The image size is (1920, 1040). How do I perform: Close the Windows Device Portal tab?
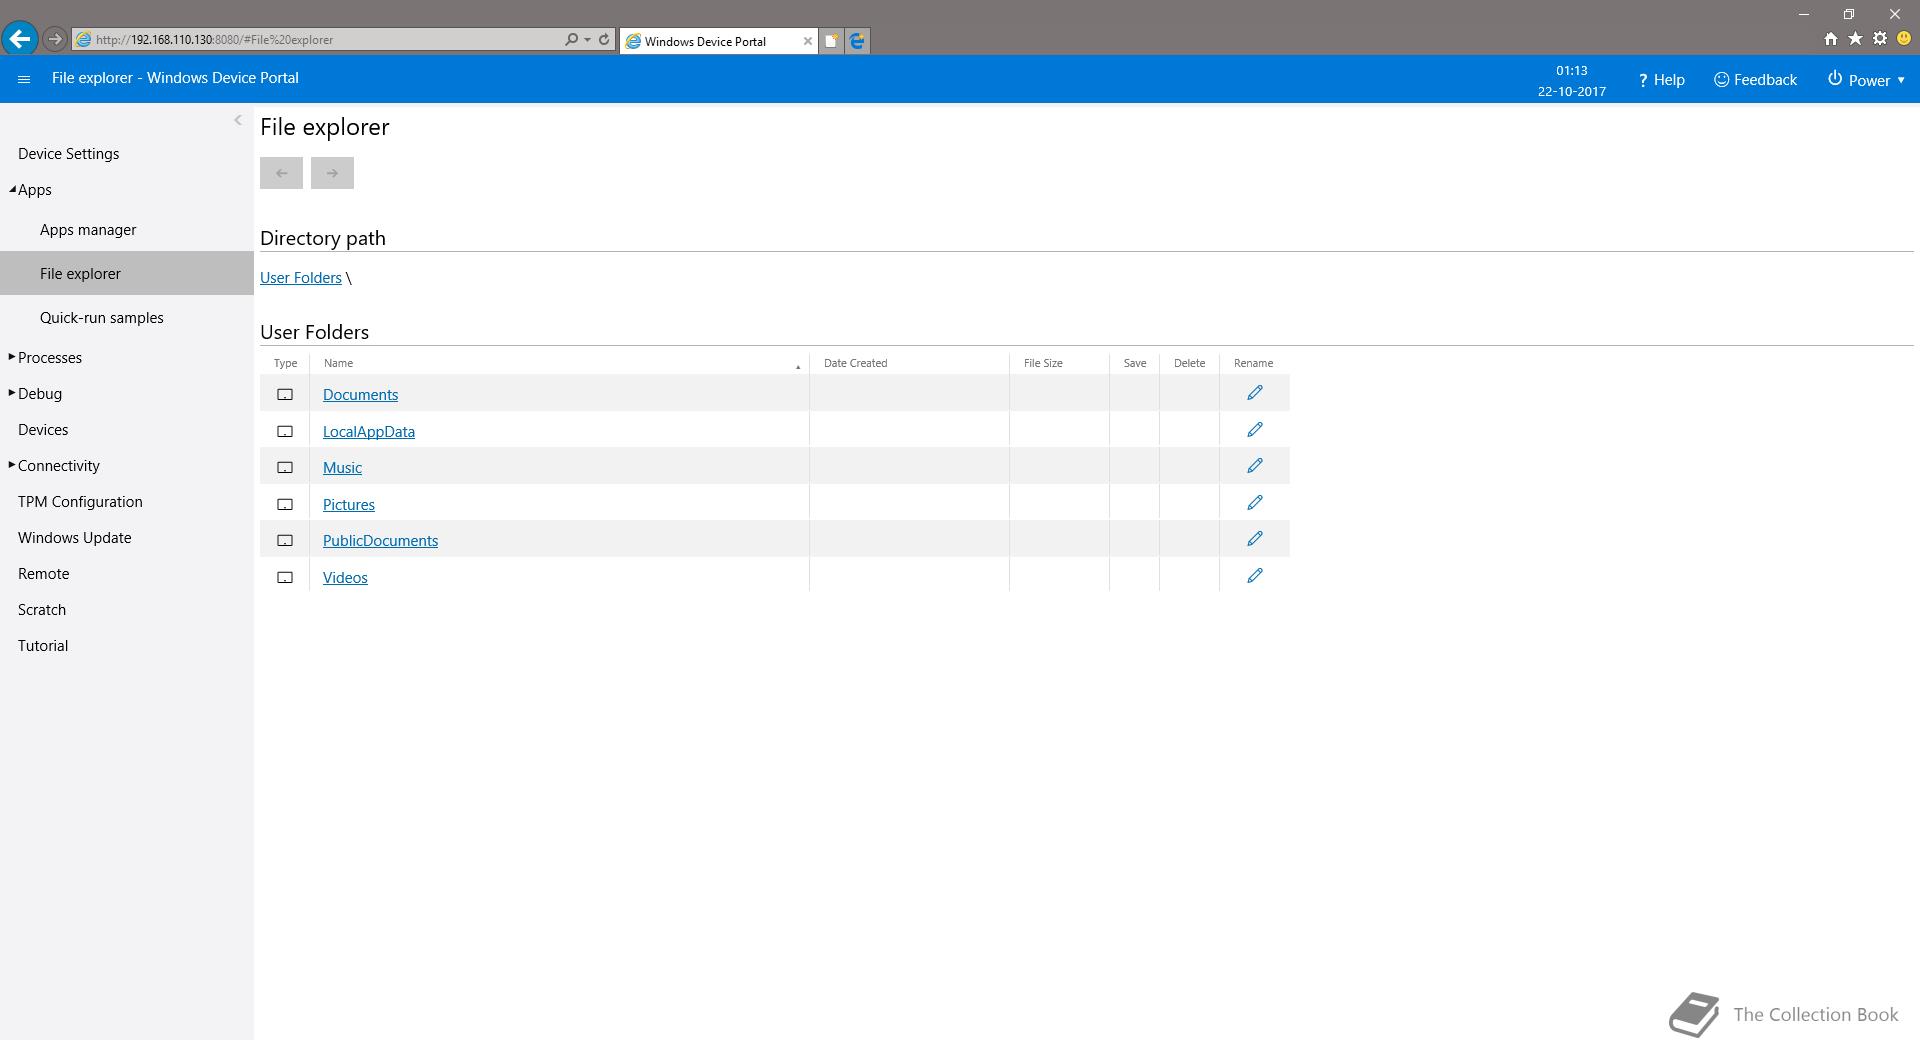pyautogui.click(x=808, y=41)
